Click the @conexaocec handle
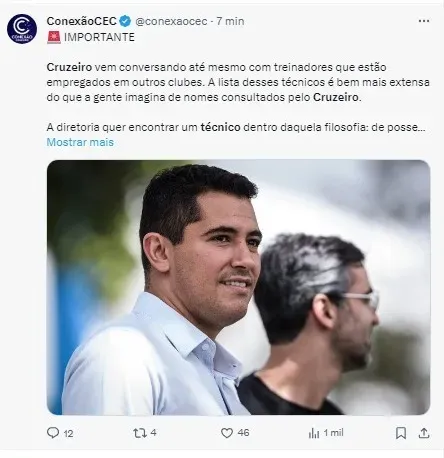Screen dimensions: 444x458 171,21
